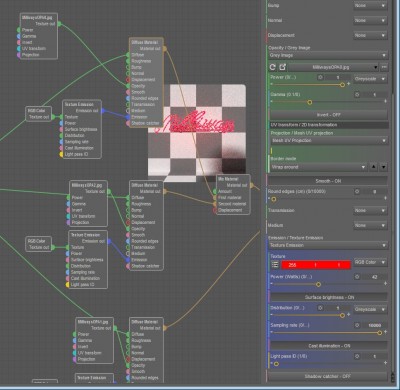Image resolution: width=400 pixels, height=390 pixels.
Task: Click the reset icon beside the Gamma value
Action: click(x=357, y=95)
